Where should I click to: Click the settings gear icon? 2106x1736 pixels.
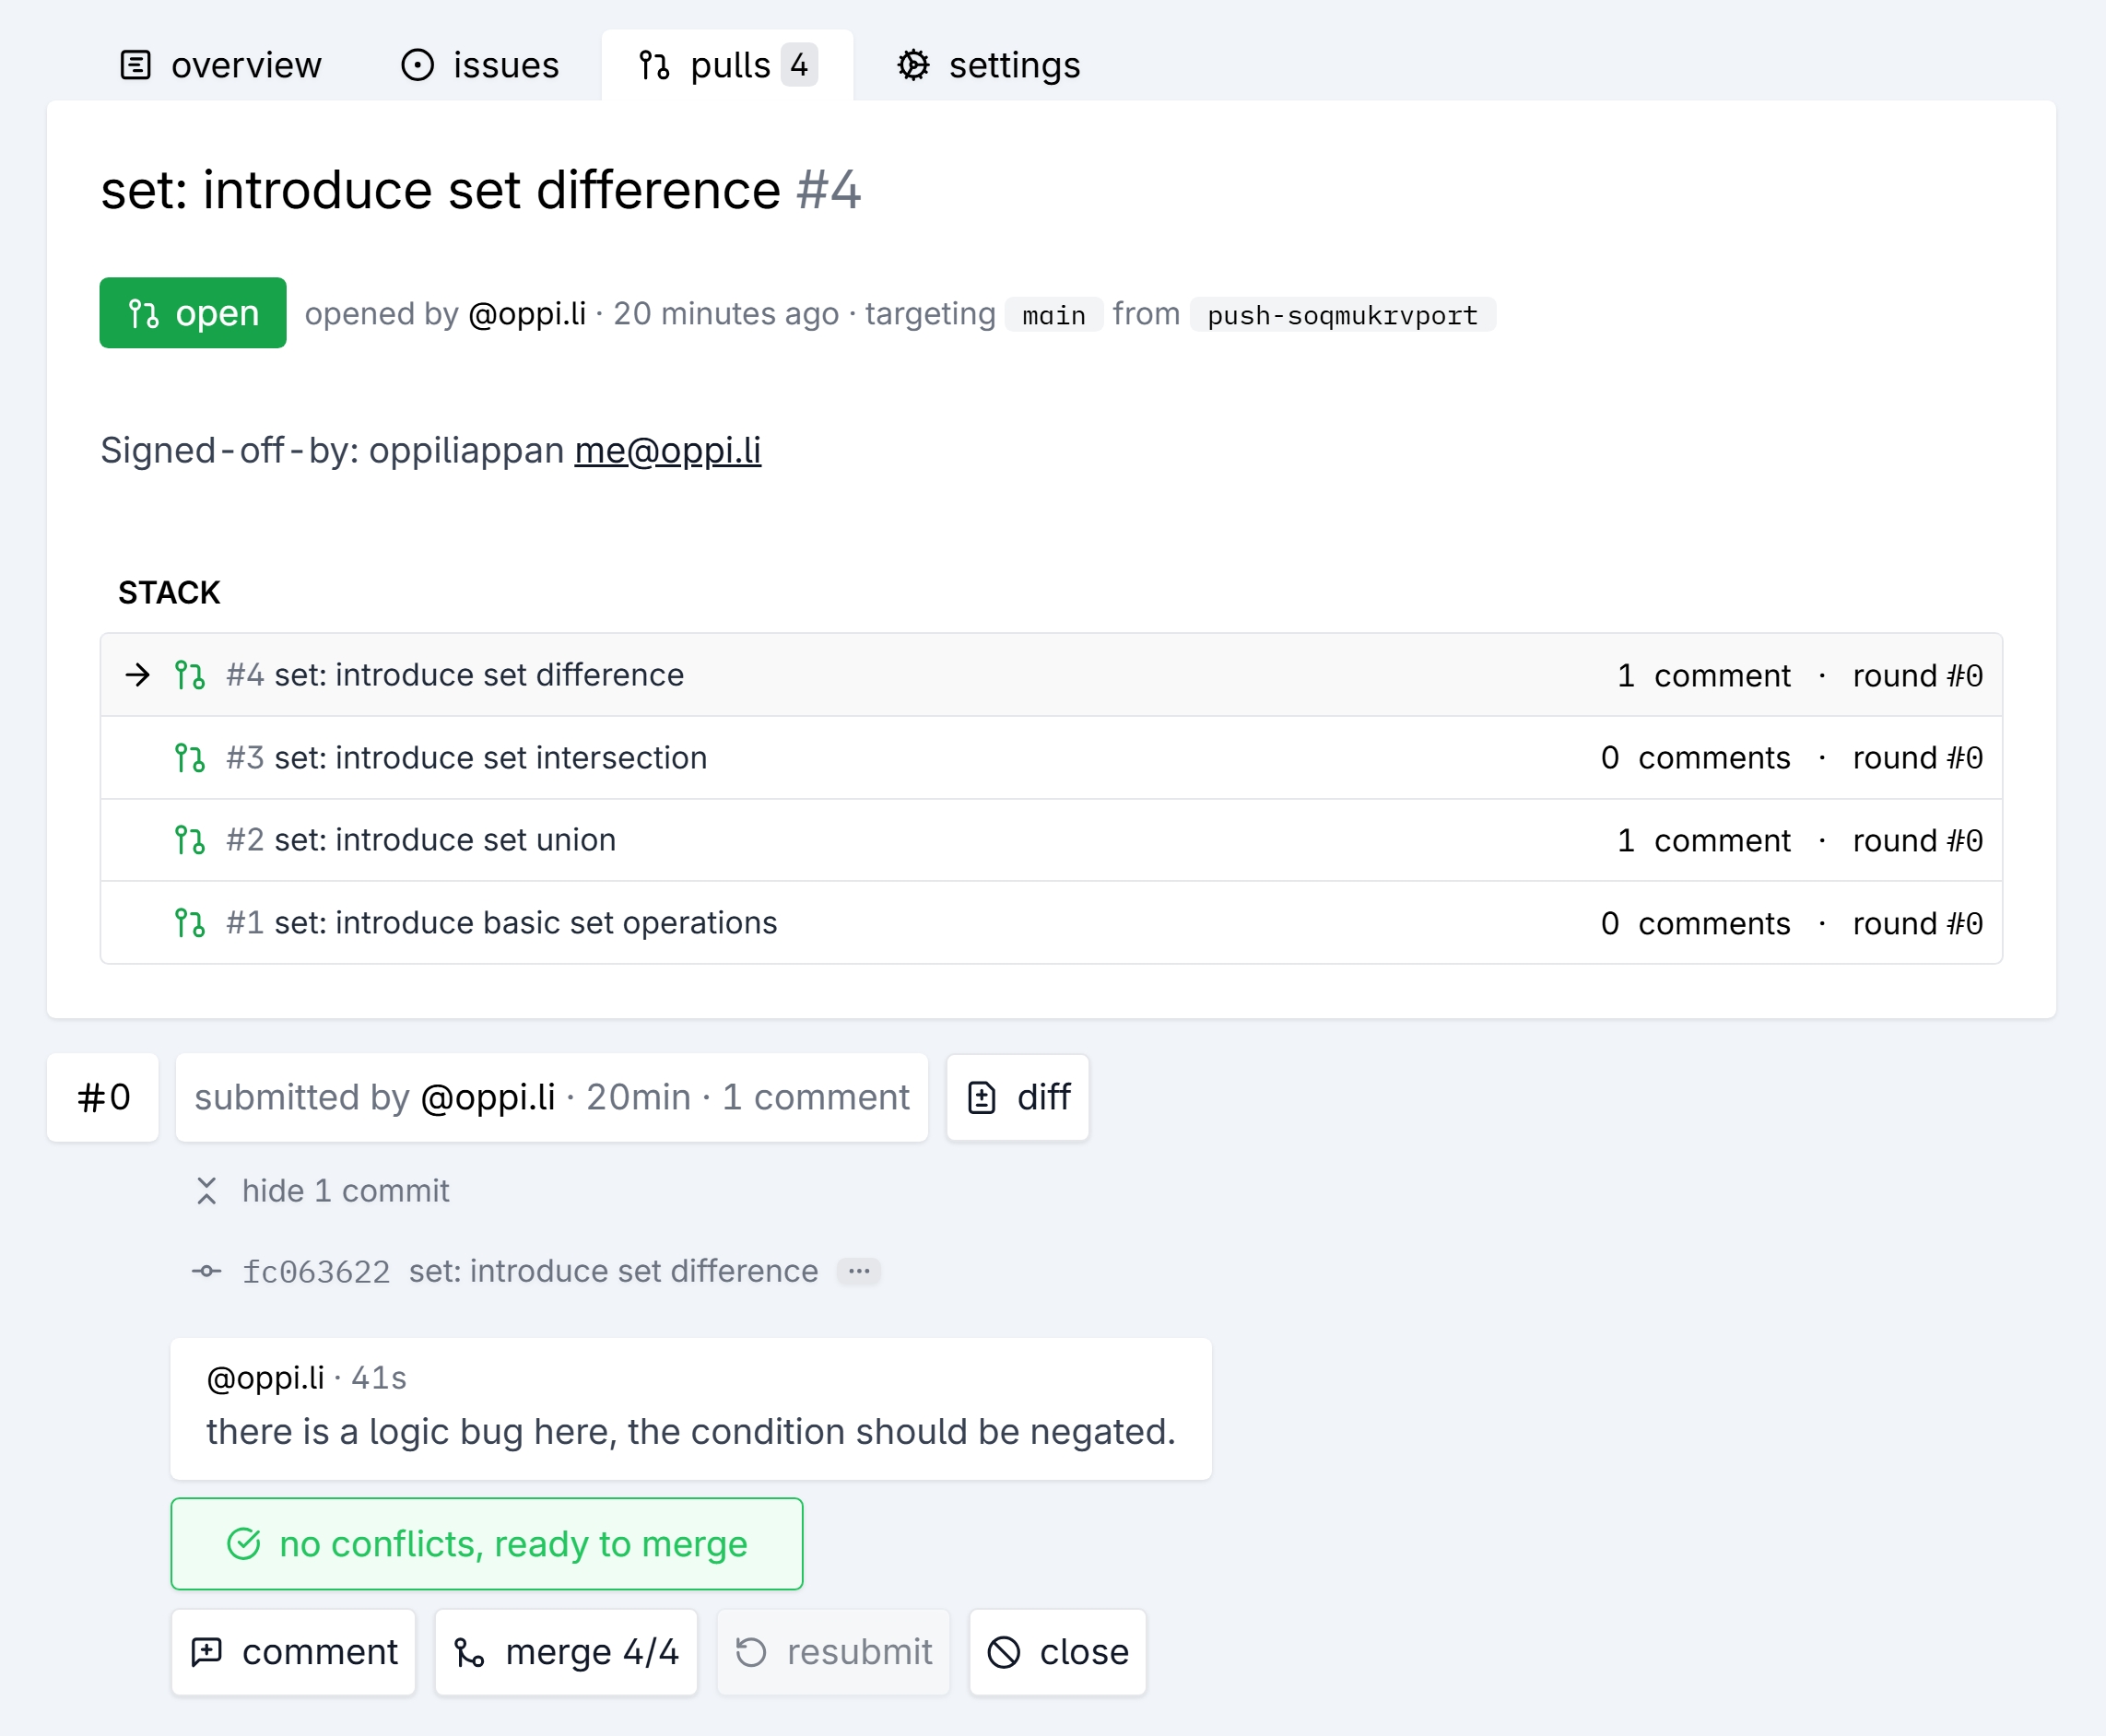point(912,66)
